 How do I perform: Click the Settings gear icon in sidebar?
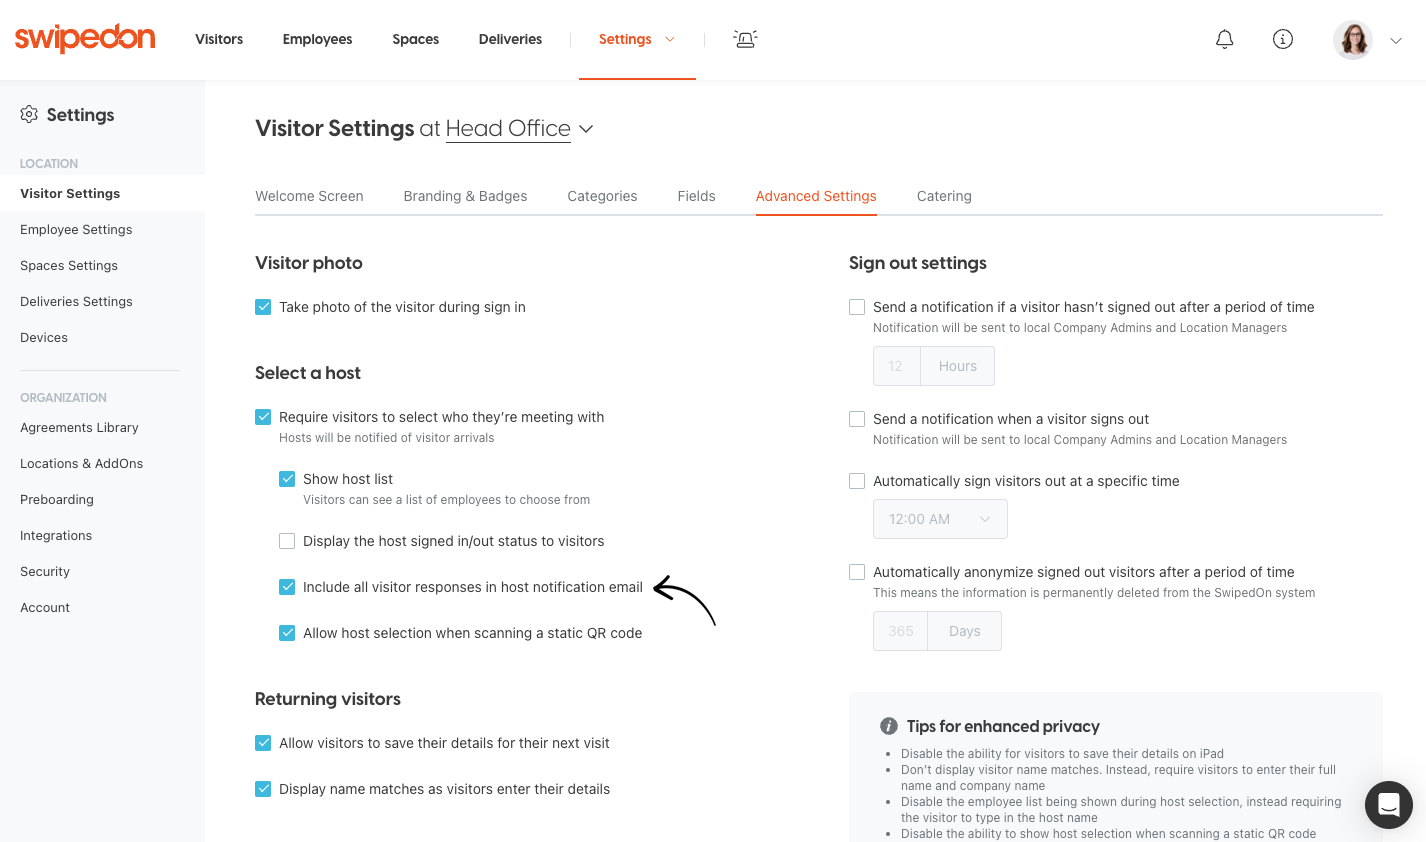[x=30, y=114]
